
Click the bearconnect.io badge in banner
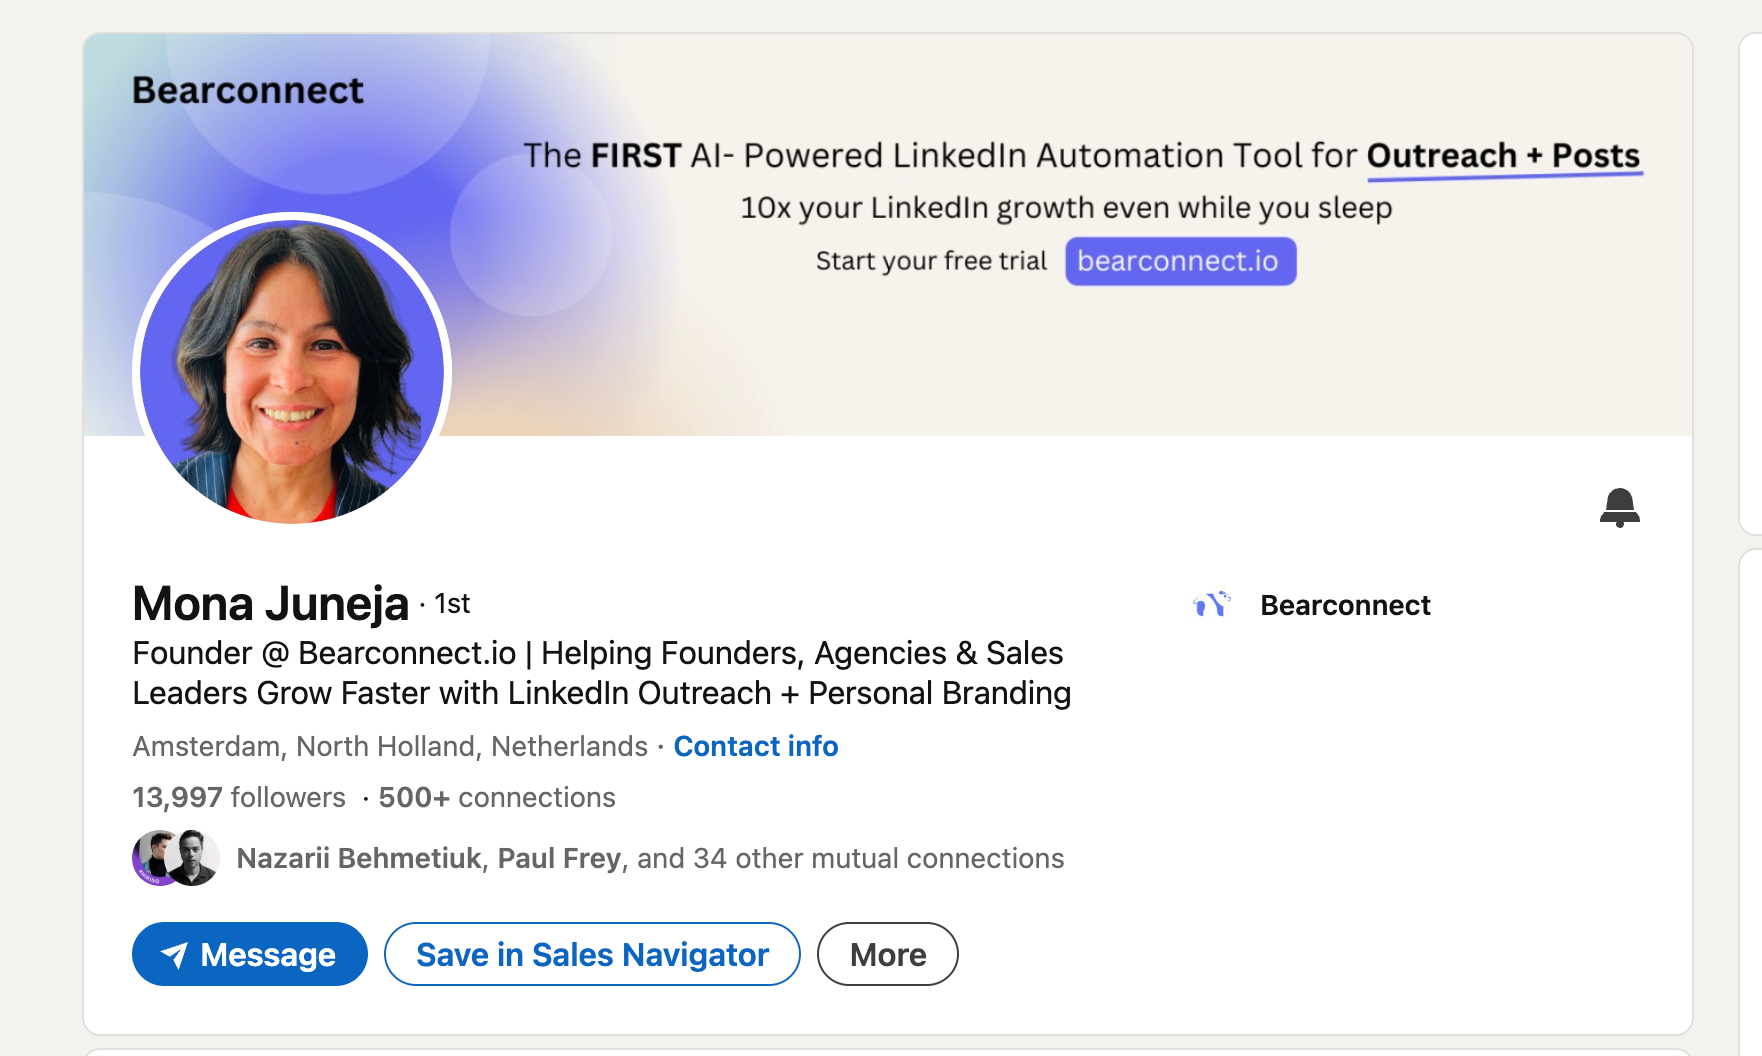tap(1180, 261)
